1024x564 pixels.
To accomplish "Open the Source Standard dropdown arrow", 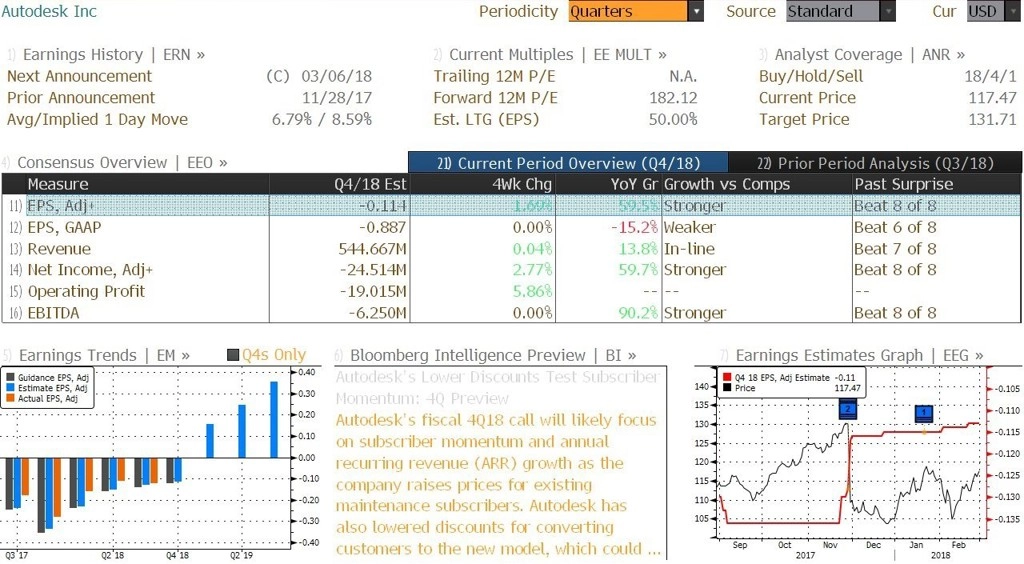I will (888, 11).
